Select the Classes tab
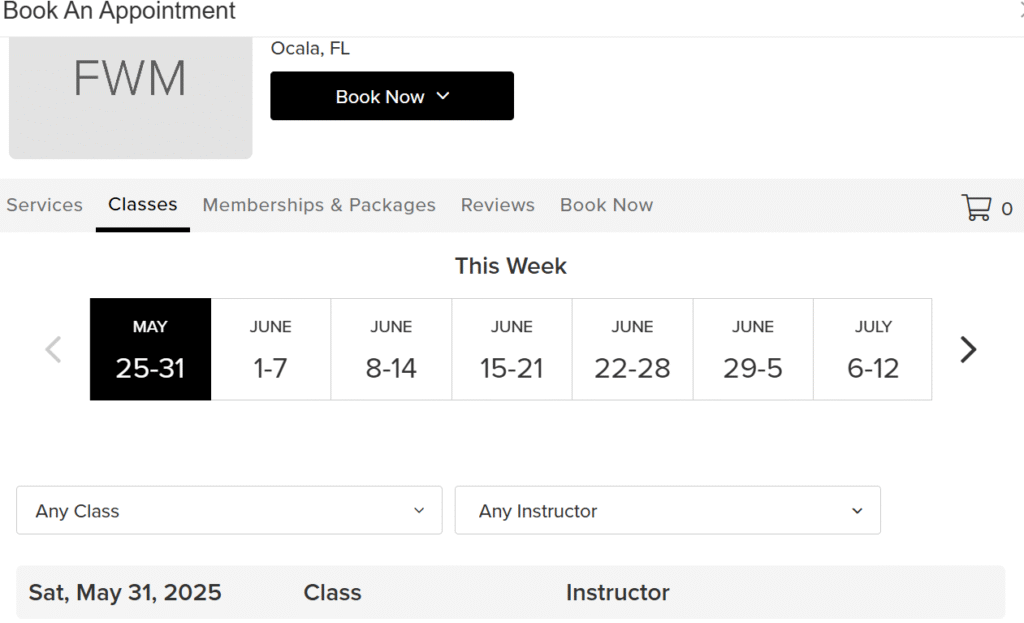Screen dimensions: 1024x623 point(142,204)
